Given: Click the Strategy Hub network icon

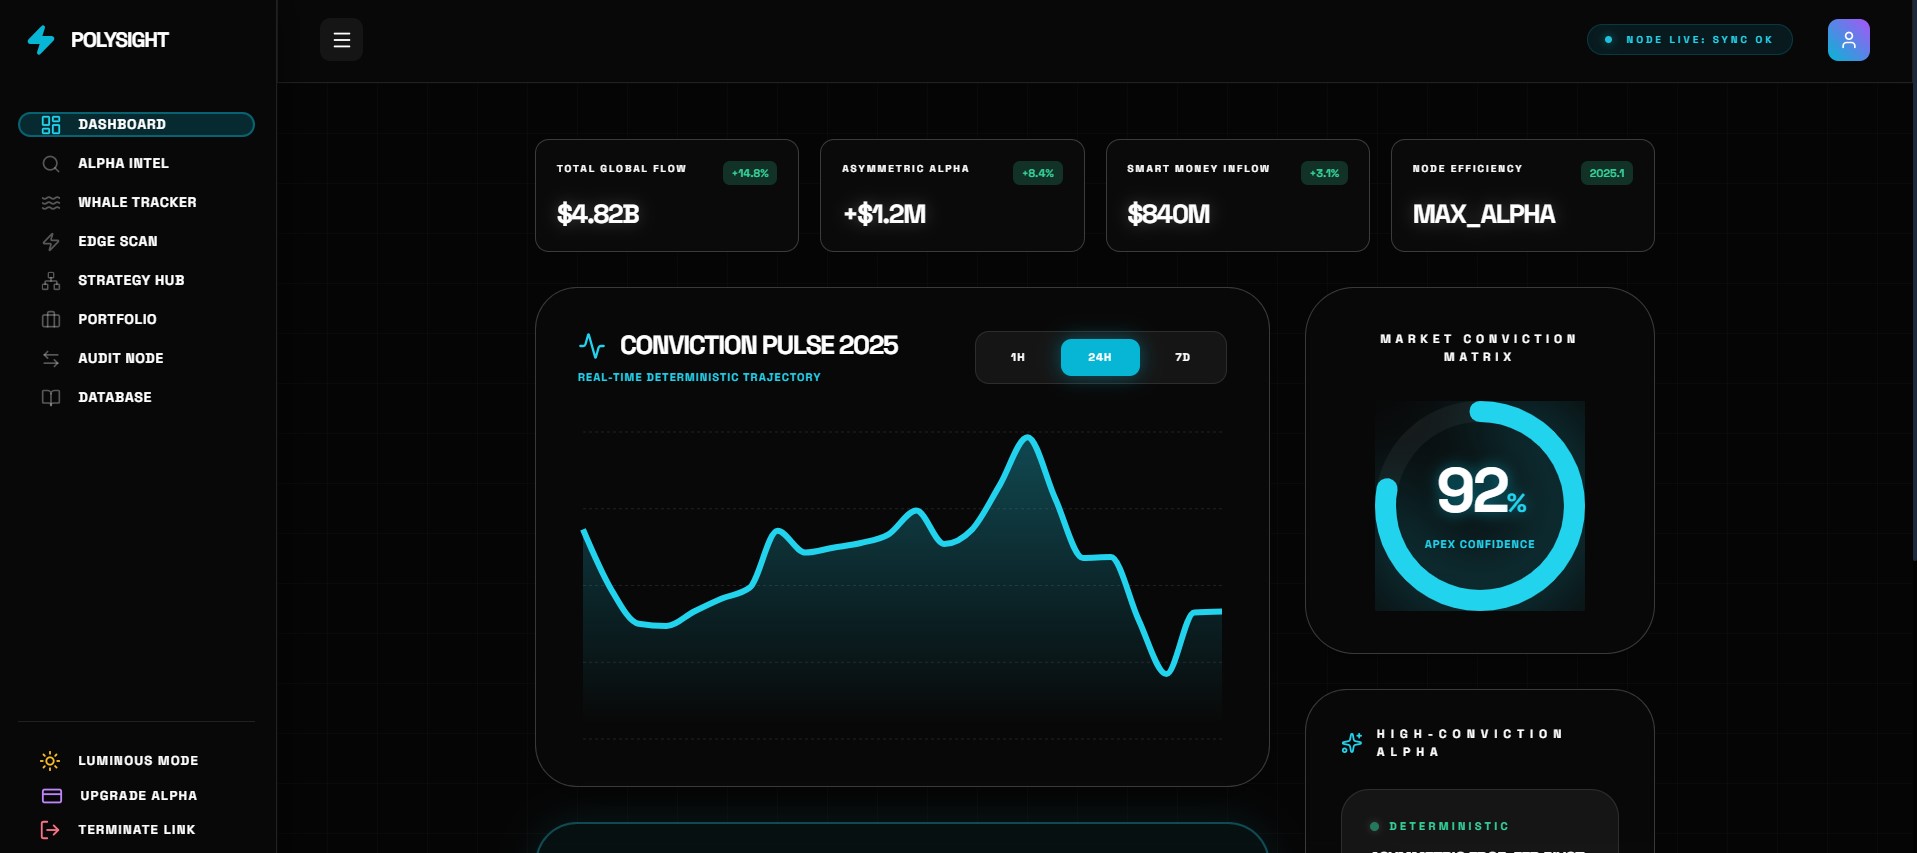Looking at the screenshot, I should click(x=51, y=281).
